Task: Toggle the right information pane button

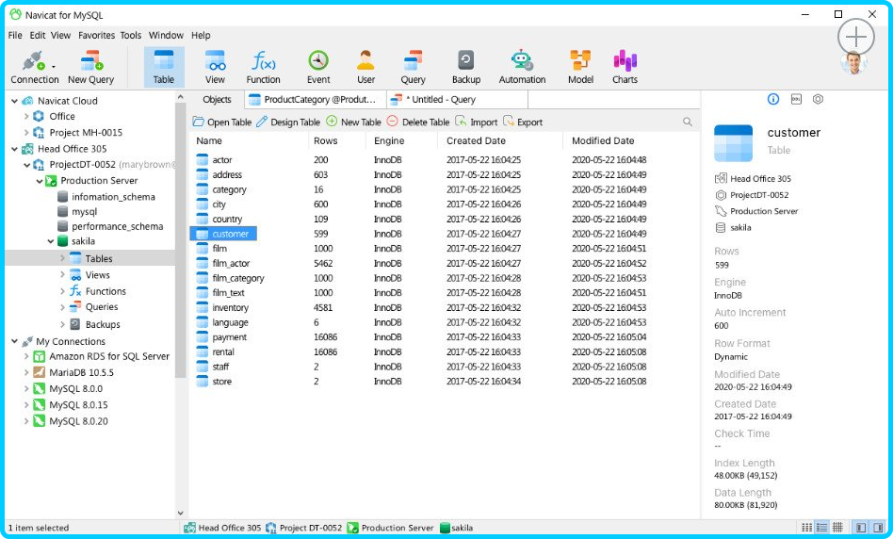Action: (878, 527)
